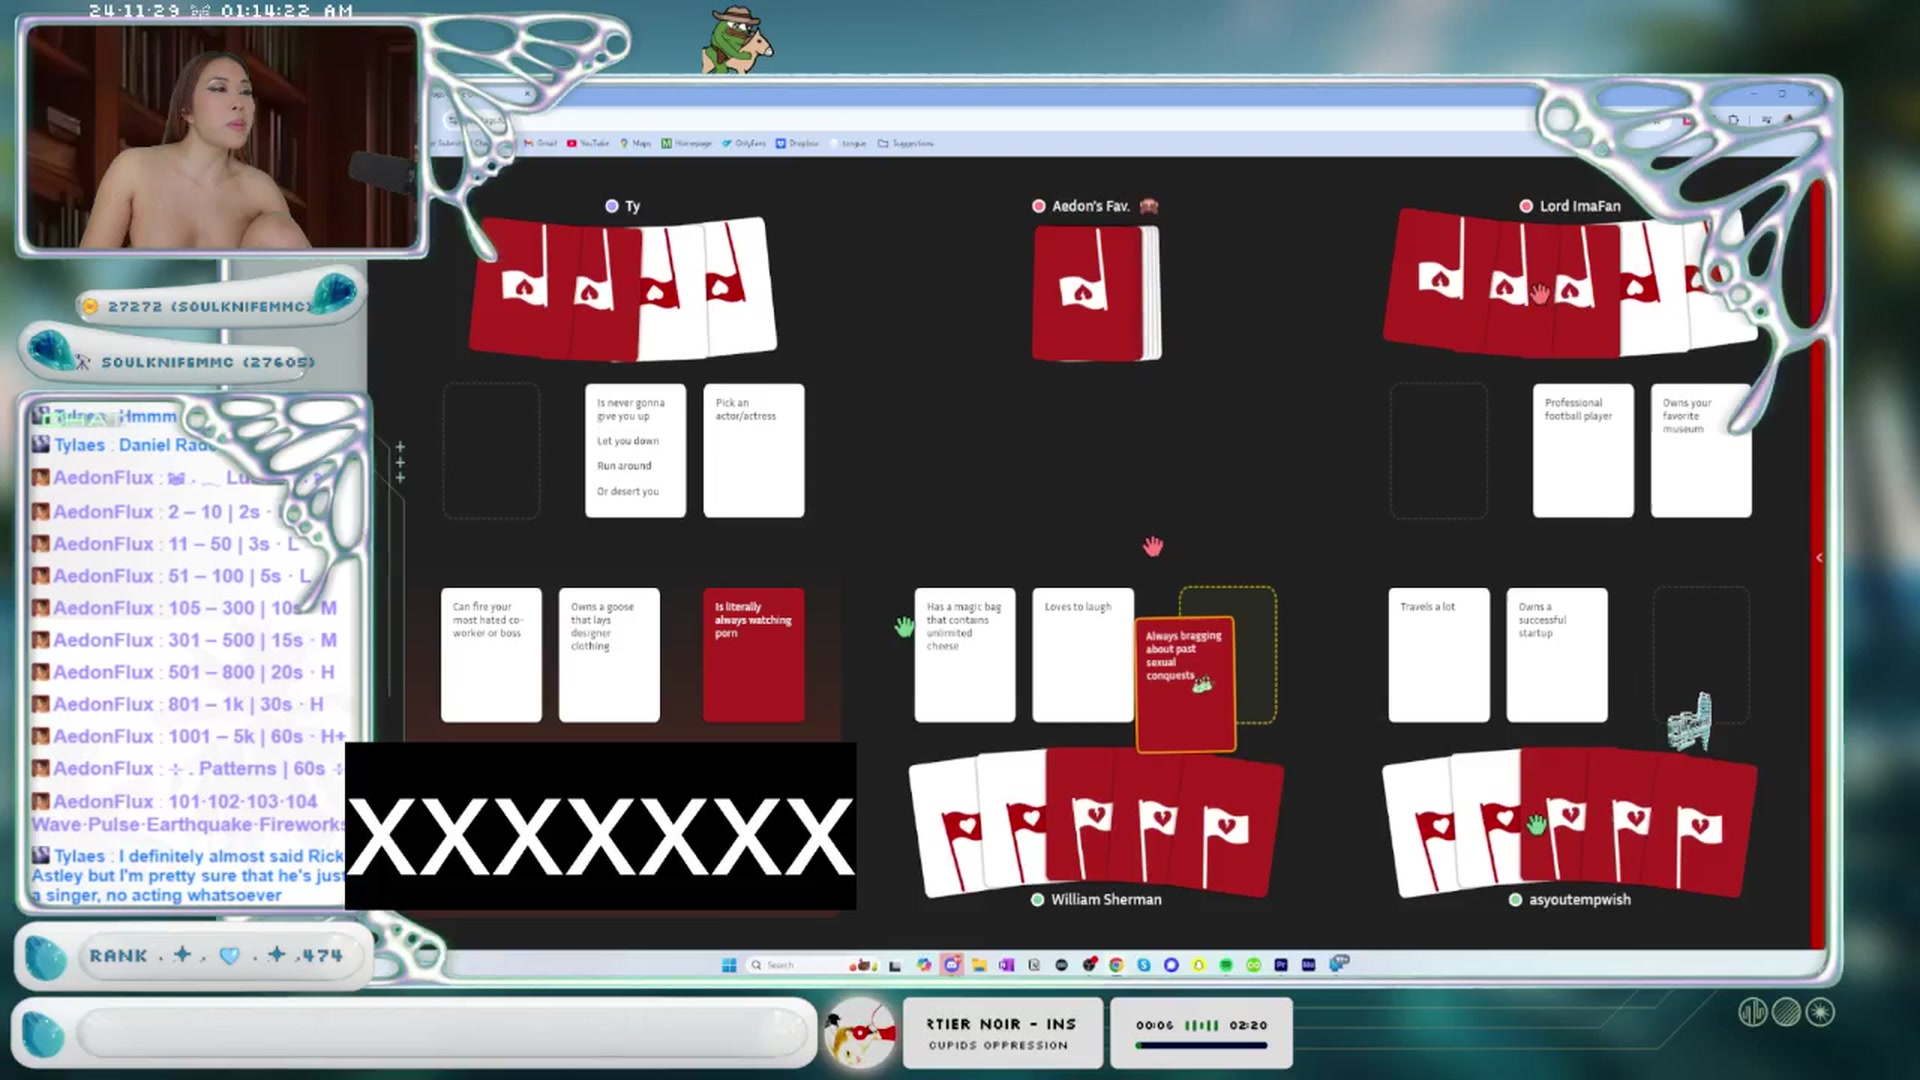
Task: Click the webcam feed thumbnail
Action: coord(221,137)
